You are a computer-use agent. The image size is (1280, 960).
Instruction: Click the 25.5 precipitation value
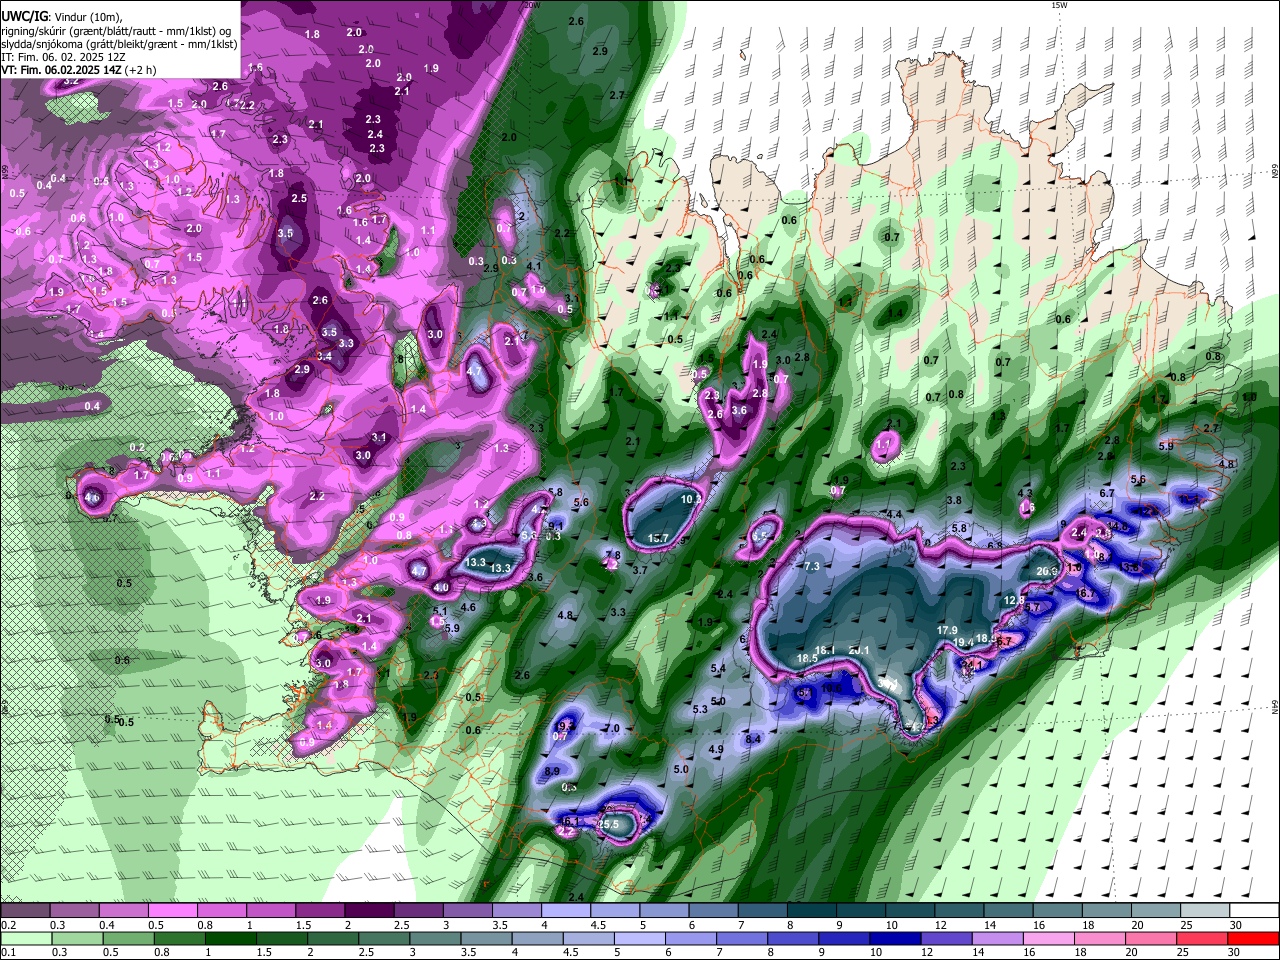pos(609,824)
